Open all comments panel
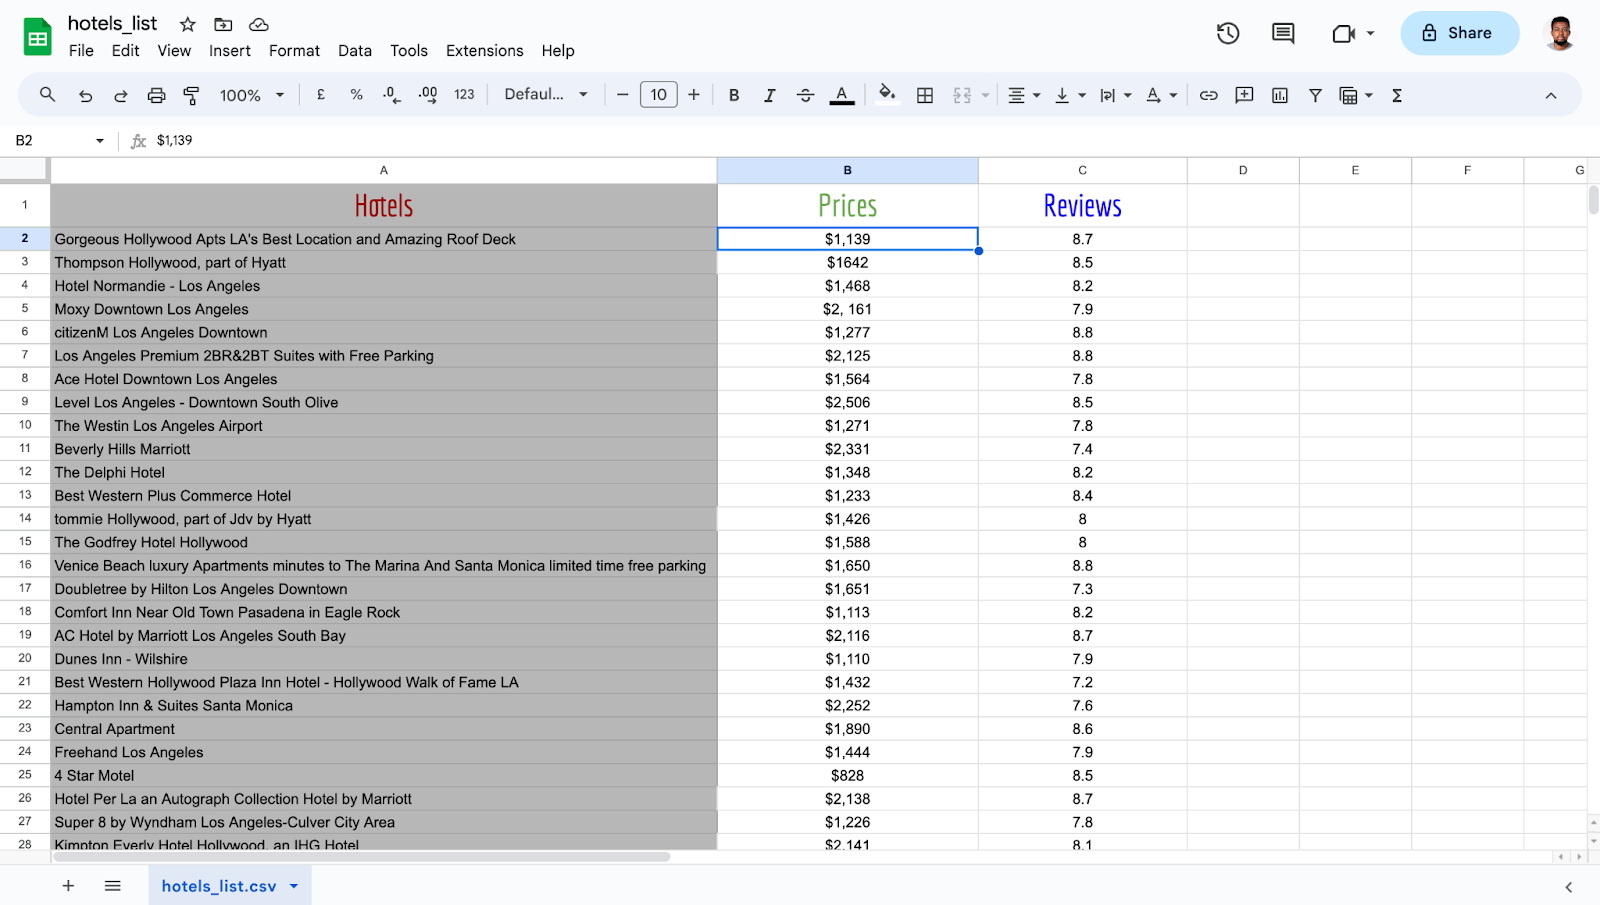Screen dimensions: 1600x905 pos(1283,33)
